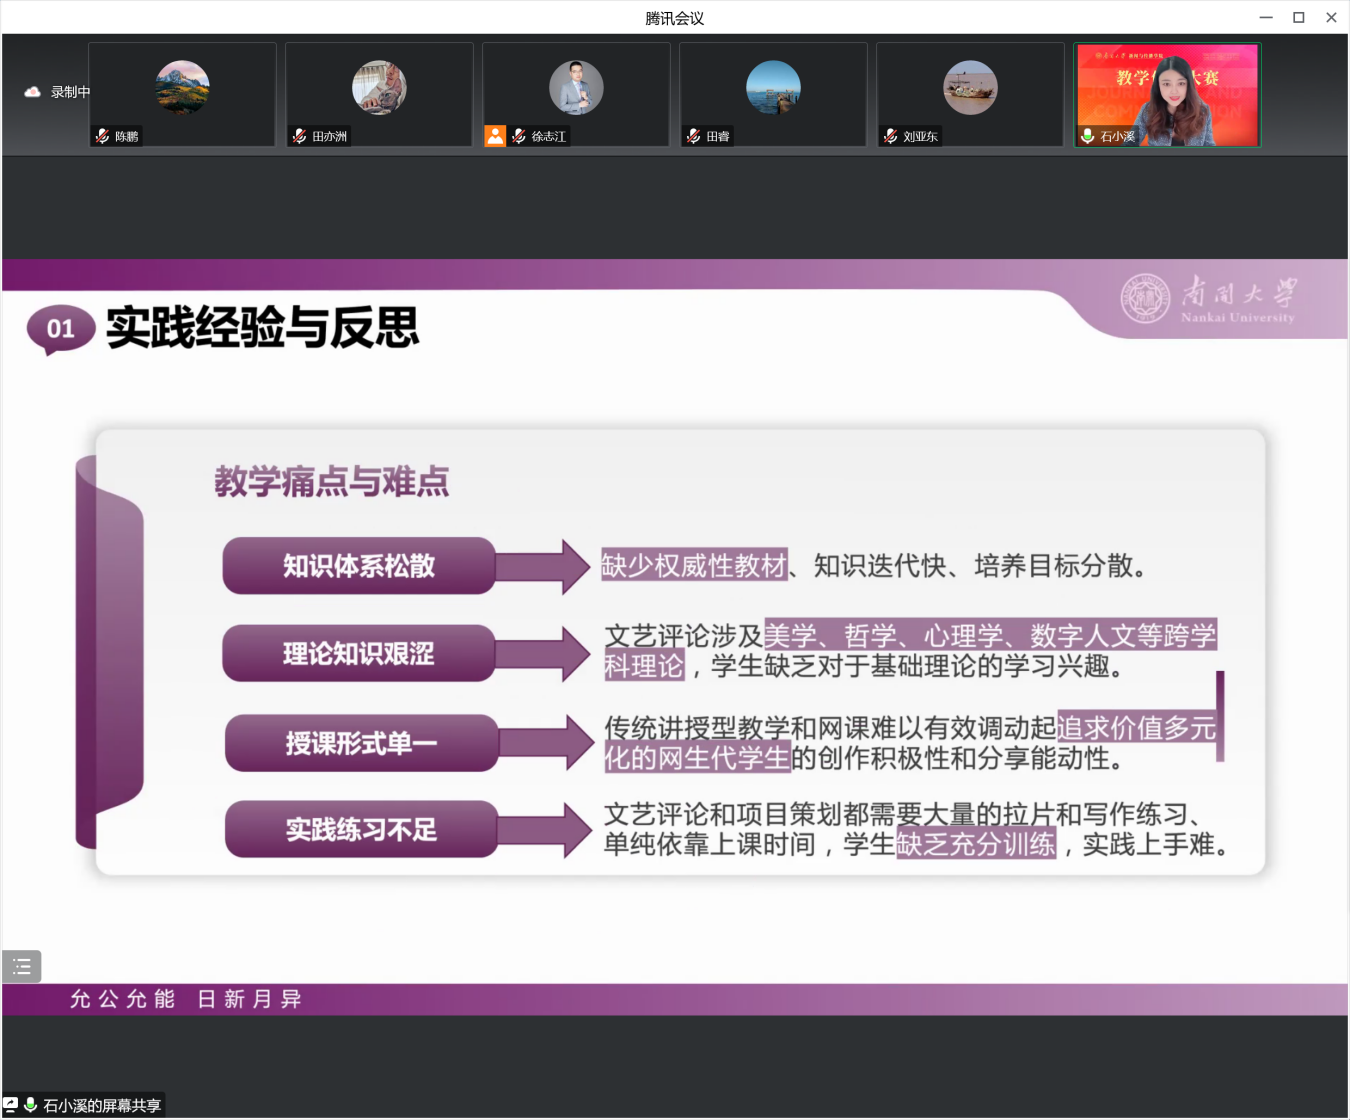Viewport: 1350px width, 1120px height.
Task: Click the 石小溪的屏幕共享 label
Action: click(102, 1105)
